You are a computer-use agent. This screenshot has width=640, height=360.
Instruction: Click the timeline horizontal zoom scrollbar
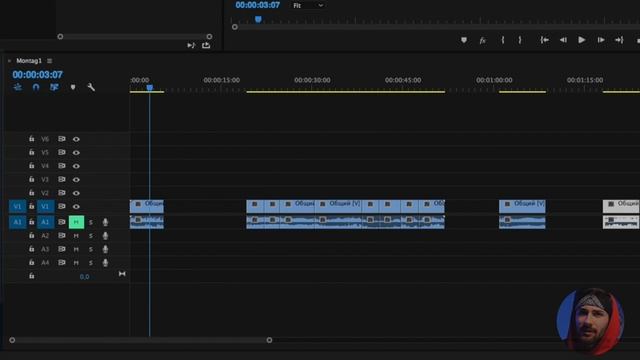(141, 340)
